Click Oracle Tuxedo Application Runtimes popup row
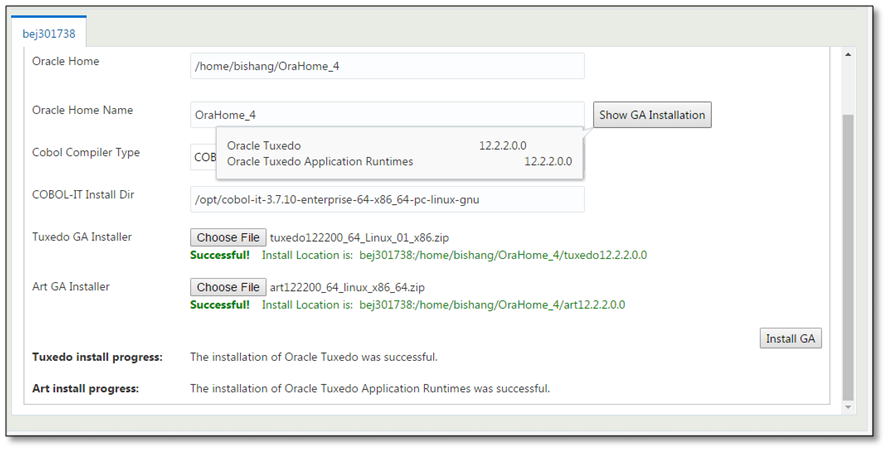Viewport: 888px width, 451px height. pyautogui.click(x=399, y=161)
